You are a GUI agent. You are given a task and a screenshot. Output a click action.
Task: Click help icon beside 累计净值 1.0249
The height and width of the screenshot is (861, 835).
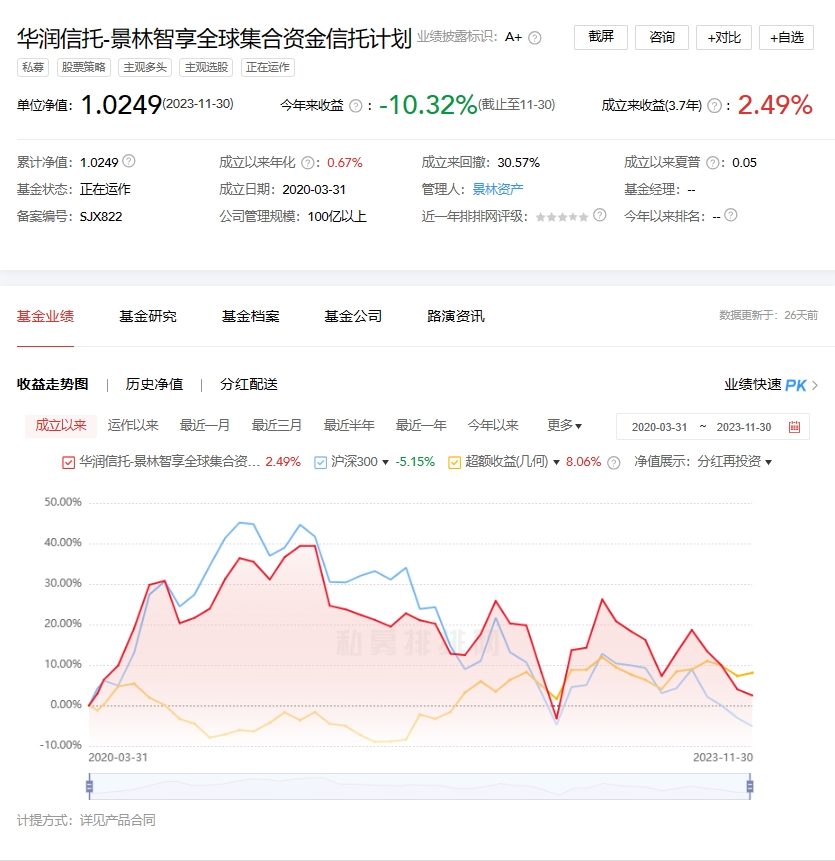[128, 161]
